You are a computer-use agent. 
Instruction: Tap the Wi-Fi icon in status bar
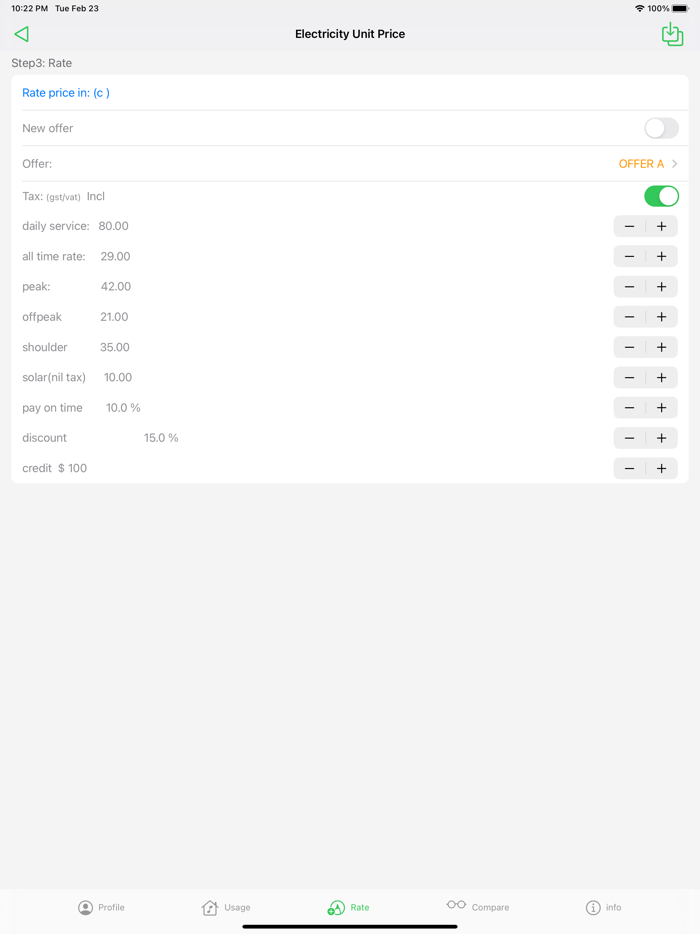639,8
